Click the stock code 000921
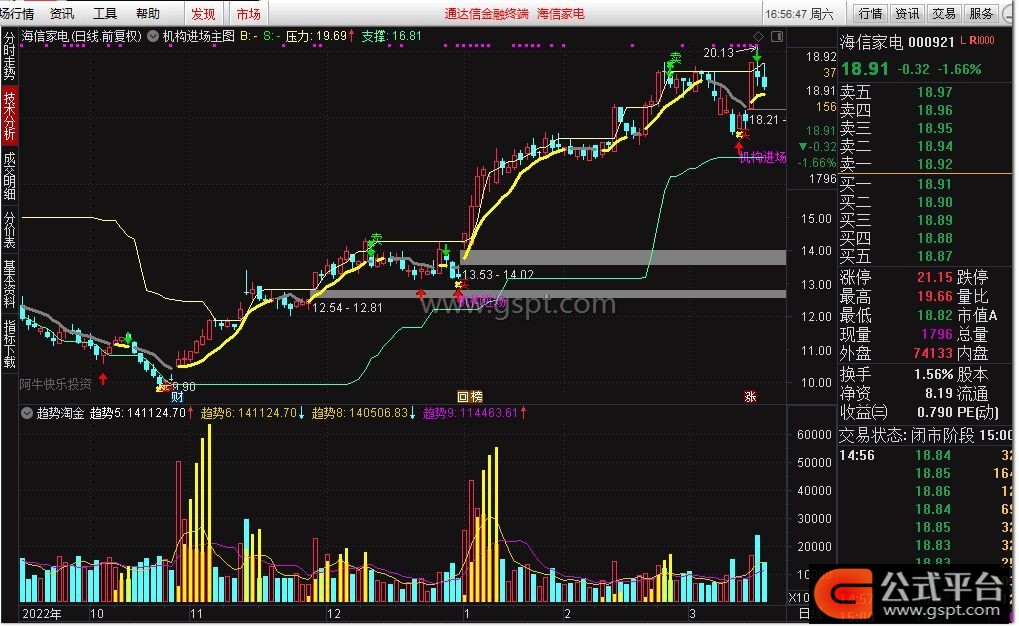 pos(931,42)
